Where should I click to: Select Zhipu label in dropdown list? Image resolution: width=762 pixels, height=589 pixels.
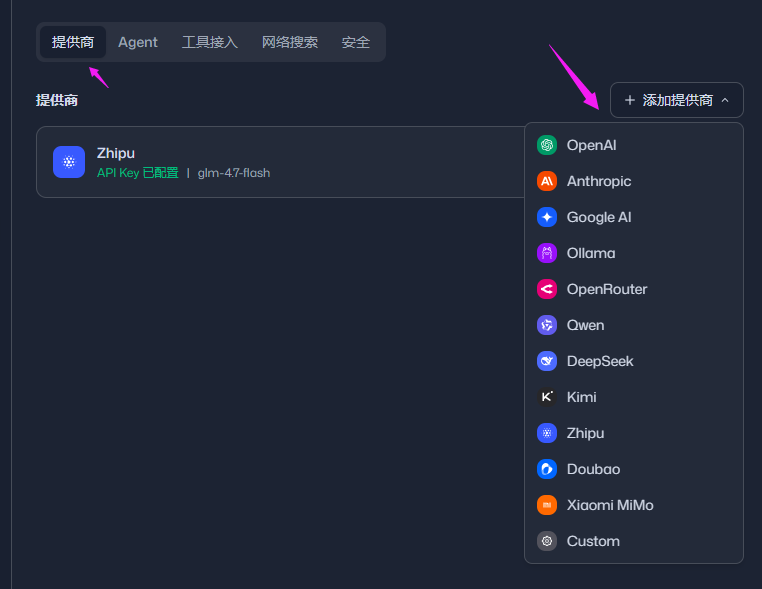[585, 433]
